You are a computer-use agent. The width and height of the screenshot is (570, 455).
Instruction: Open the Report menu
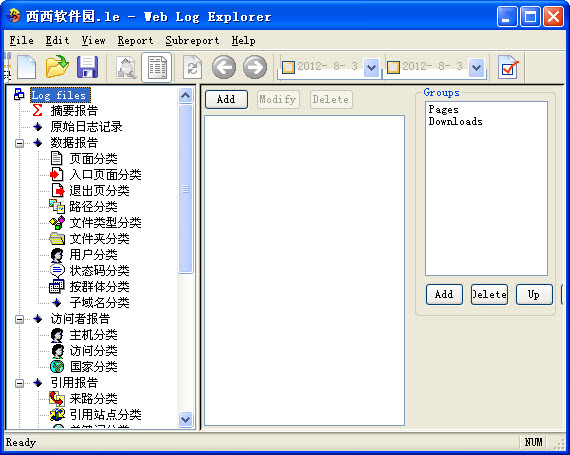click(x=135, y=40)
